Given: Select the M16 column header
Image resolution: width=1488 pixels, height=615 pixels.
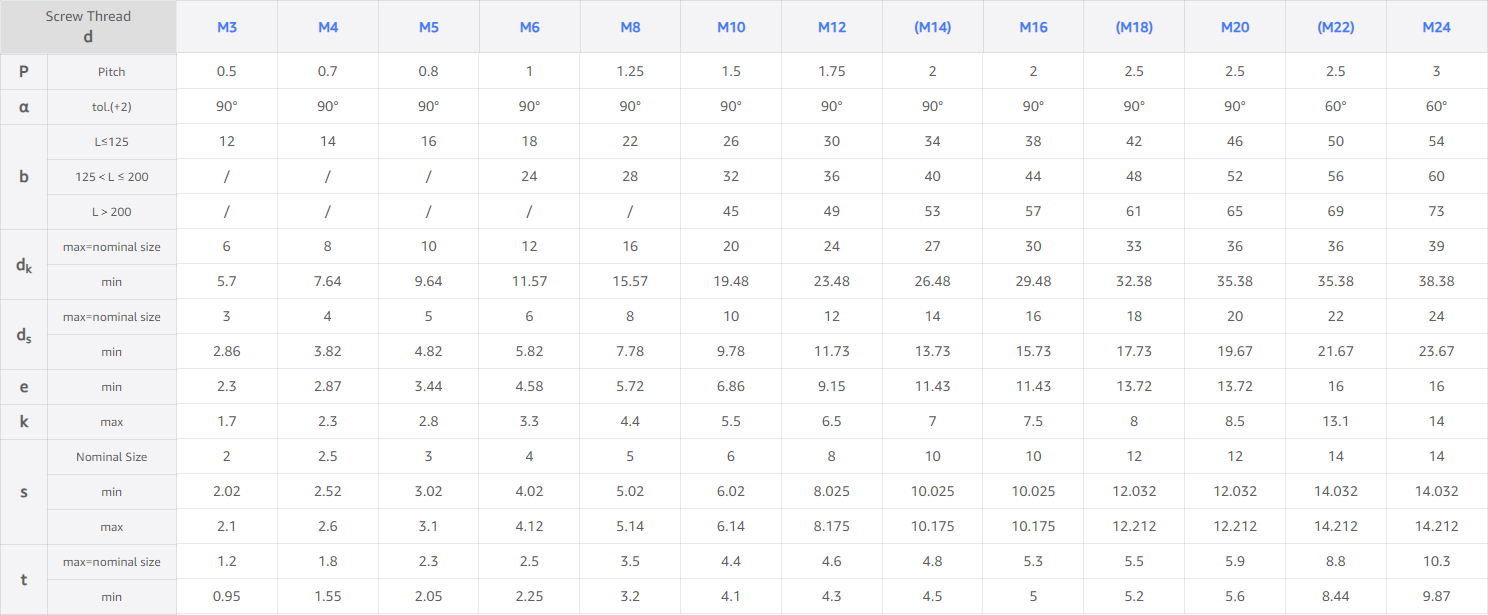Looking at the screenshot, I should click(1033, 27).
